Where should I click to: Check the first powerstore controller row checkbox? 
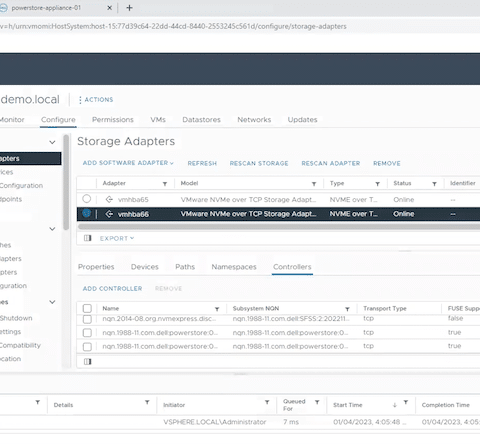coord(87,333)
